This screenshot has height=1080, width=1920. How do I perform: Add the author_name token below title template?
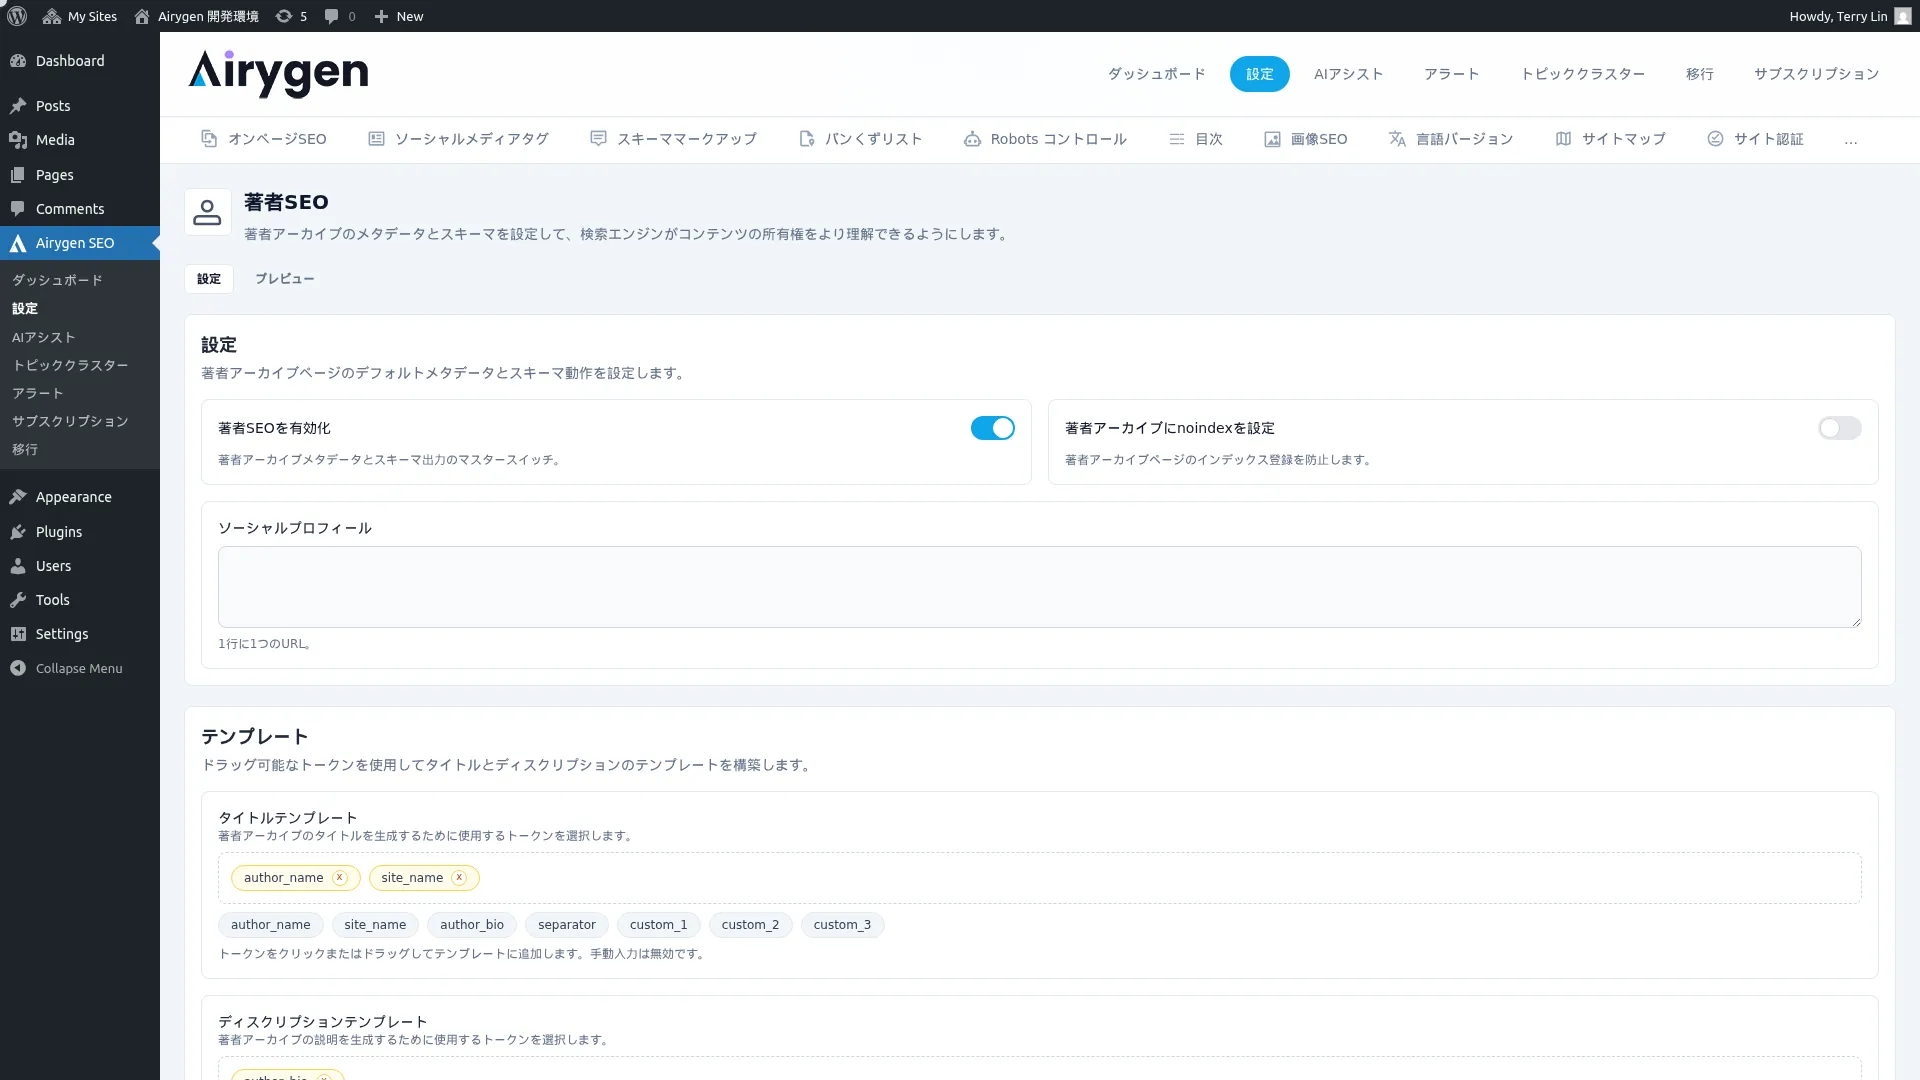pos(271,925)
